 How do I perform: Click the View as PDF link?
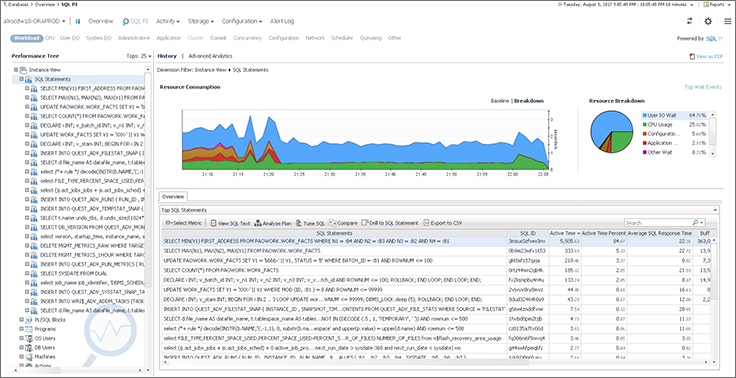coord(706,56)
